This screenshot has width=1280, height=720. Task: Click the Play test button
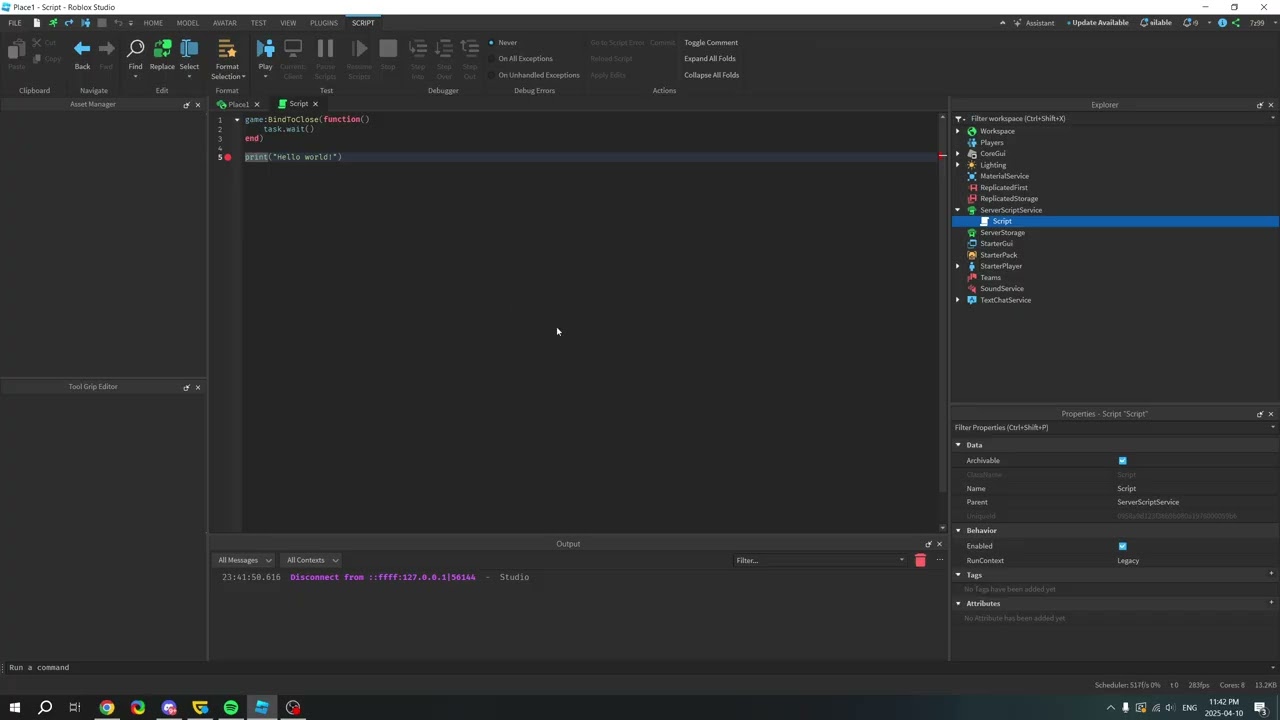pyautogui.click(x=265, y=50)
